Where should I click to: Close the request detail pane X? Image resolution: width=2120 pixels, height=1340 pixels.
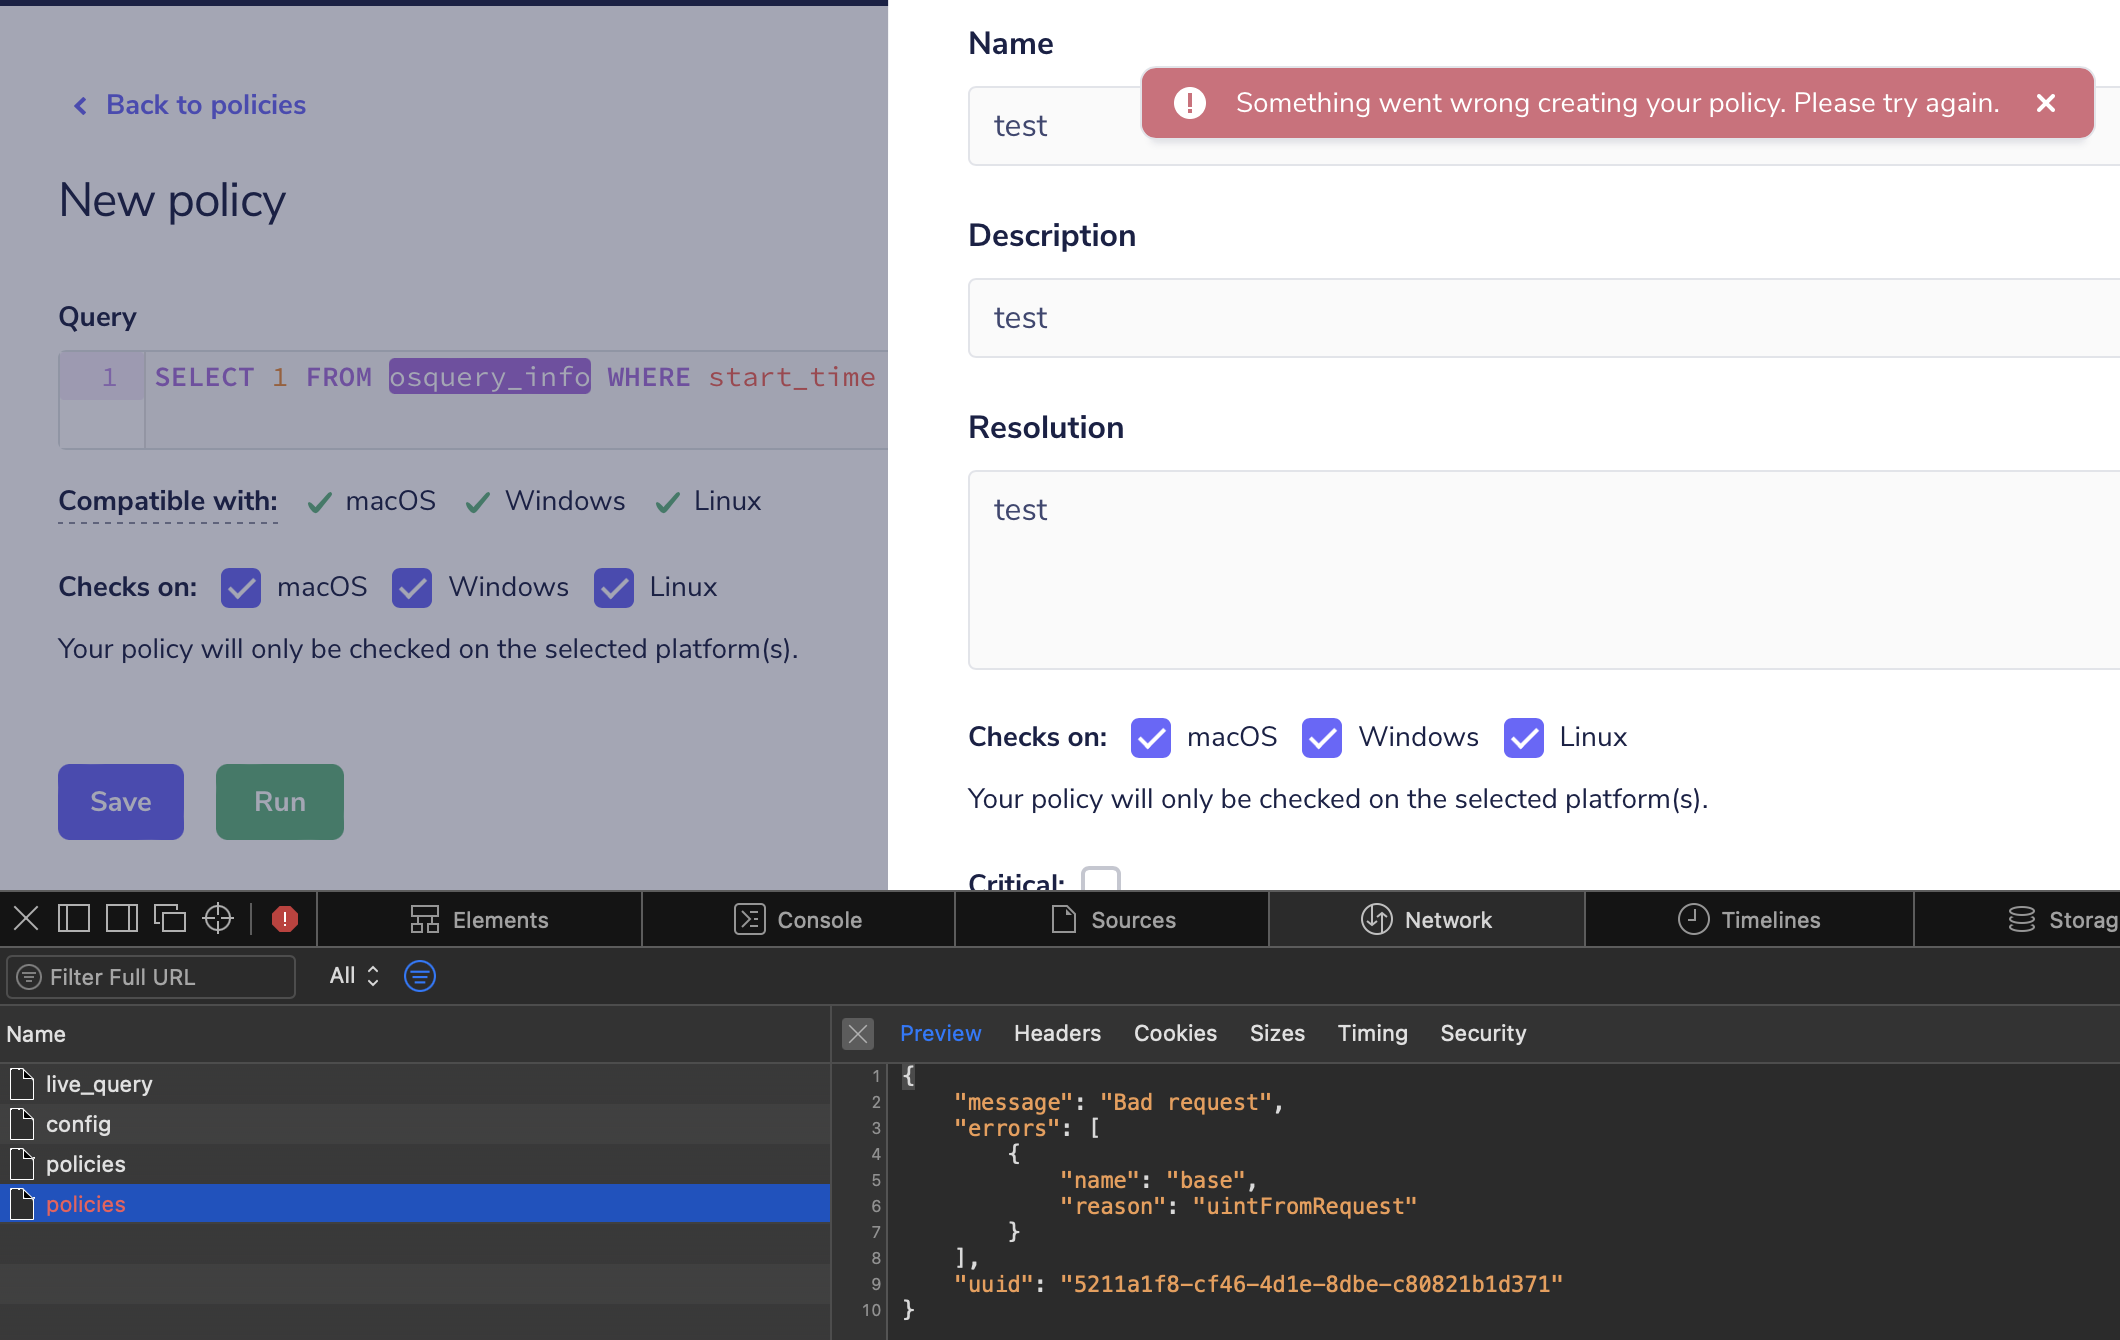pyautogui.click(x=858, y=1034)
